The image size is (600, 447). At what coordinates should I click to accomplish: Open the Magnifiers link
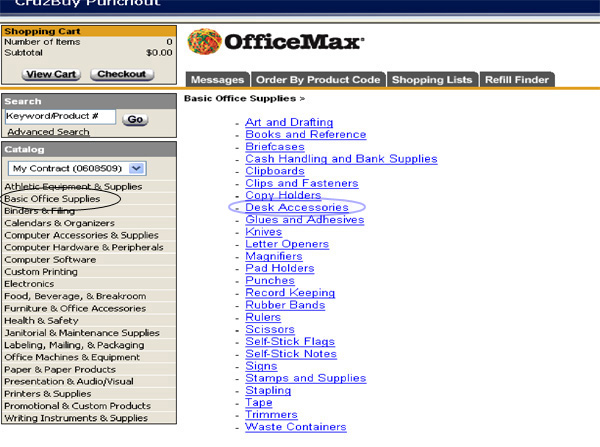point(274,256)
